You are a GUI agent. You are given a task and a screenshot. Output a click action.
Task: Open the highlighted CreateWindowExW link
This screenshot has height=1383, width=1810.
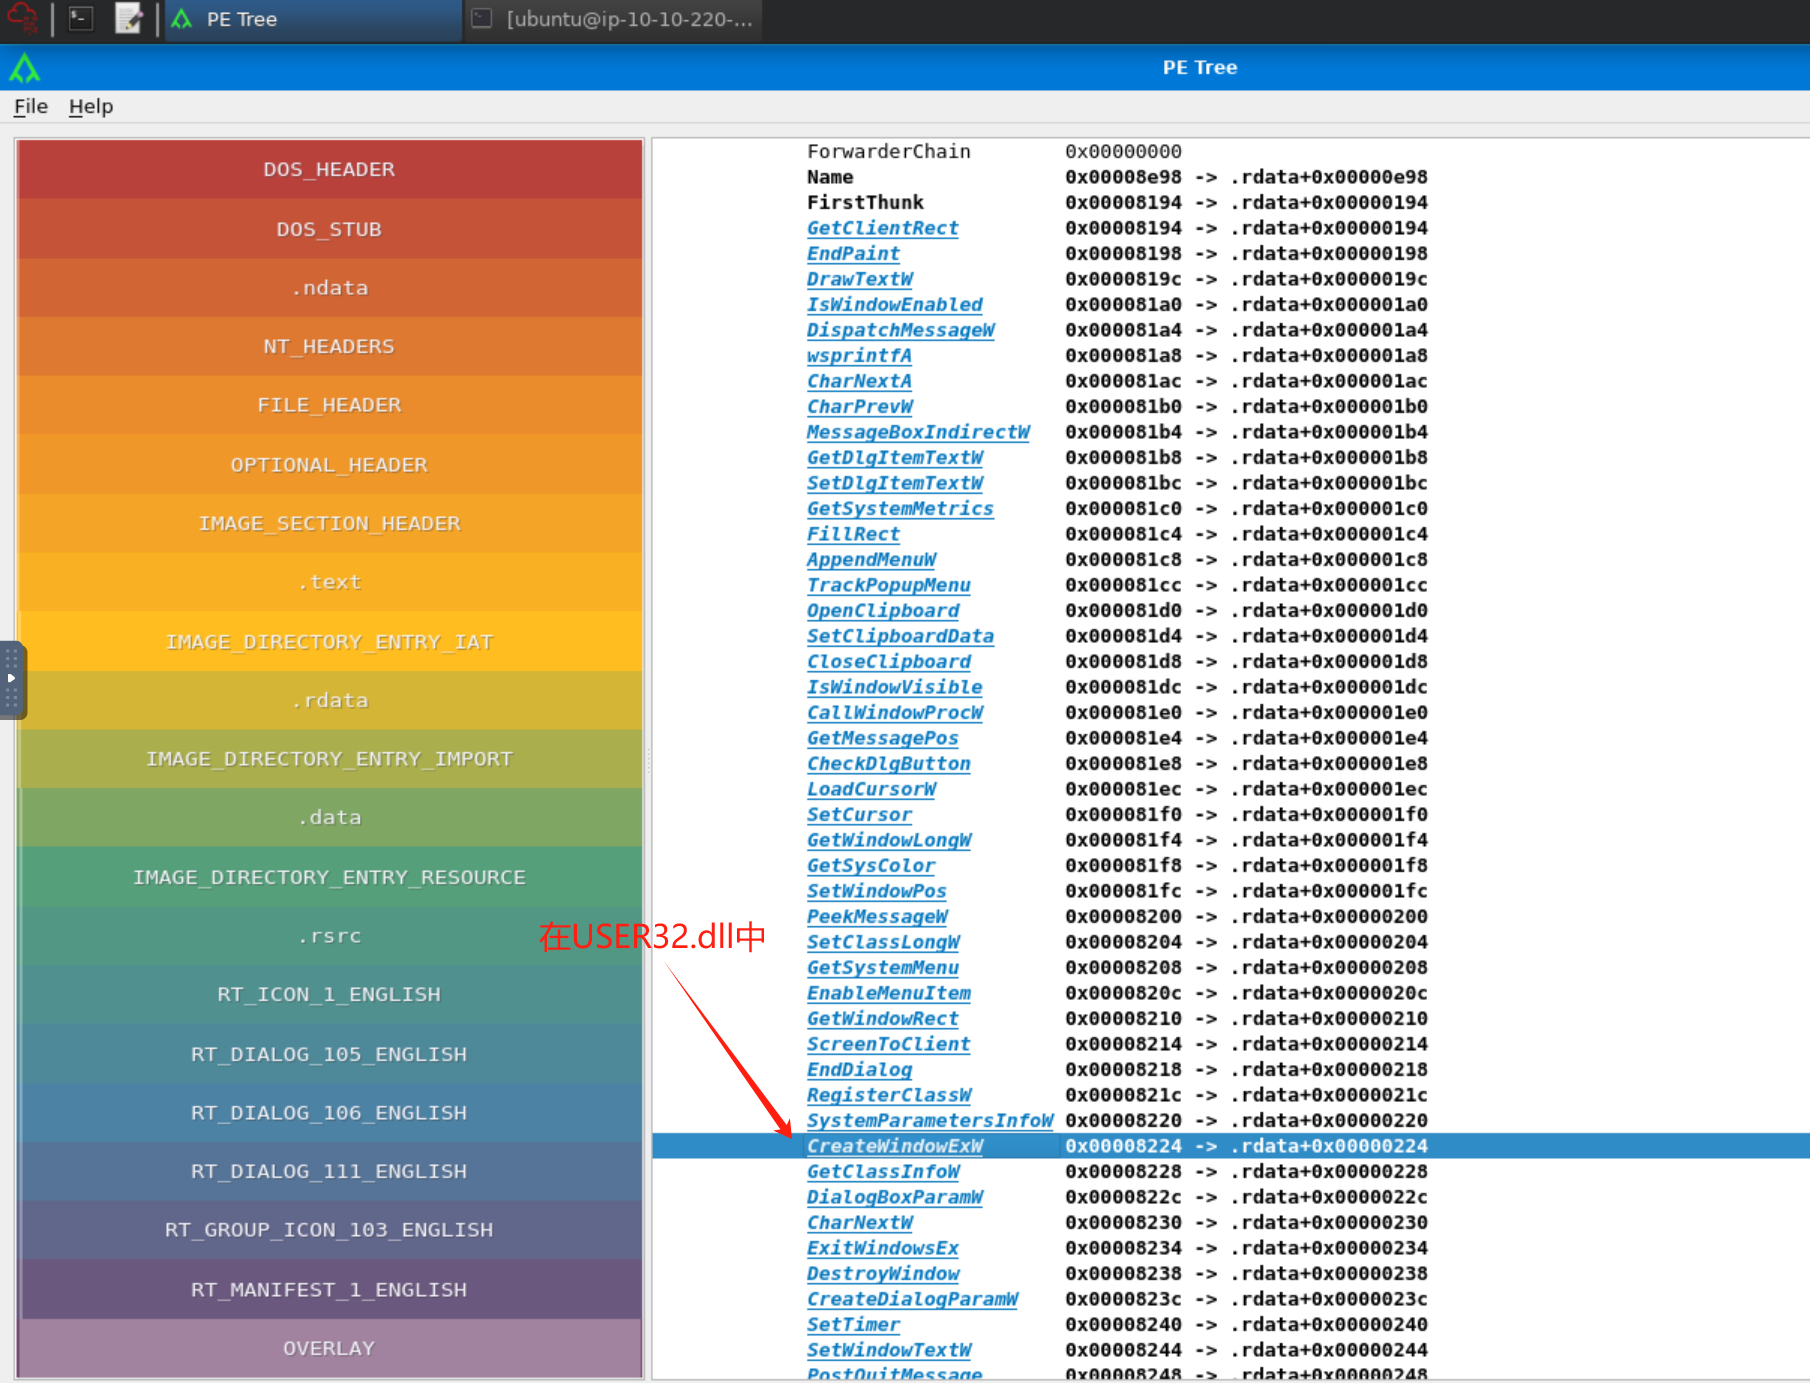894,1146
